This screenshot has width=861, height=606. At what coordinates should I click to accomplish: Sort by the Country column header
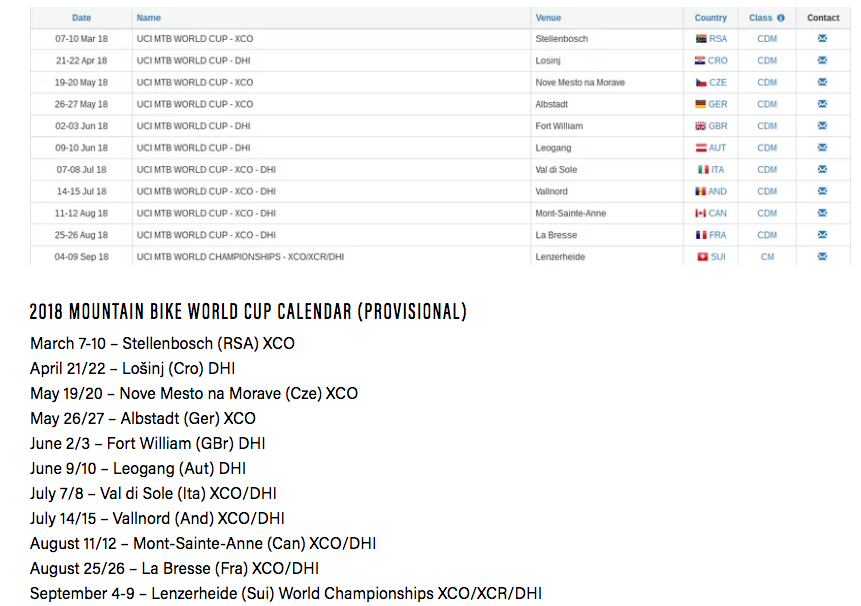pos(711,17)
